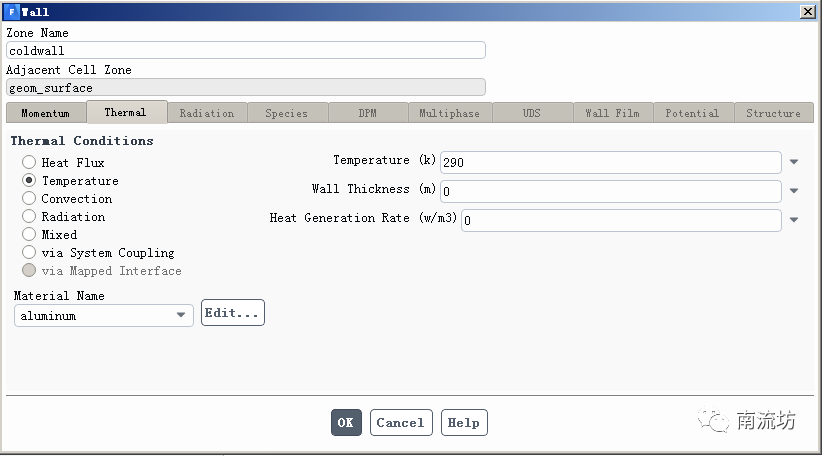822x456 pixels.
Task: Click the Fluent icon in title bar
Action: tap(11, 12)
